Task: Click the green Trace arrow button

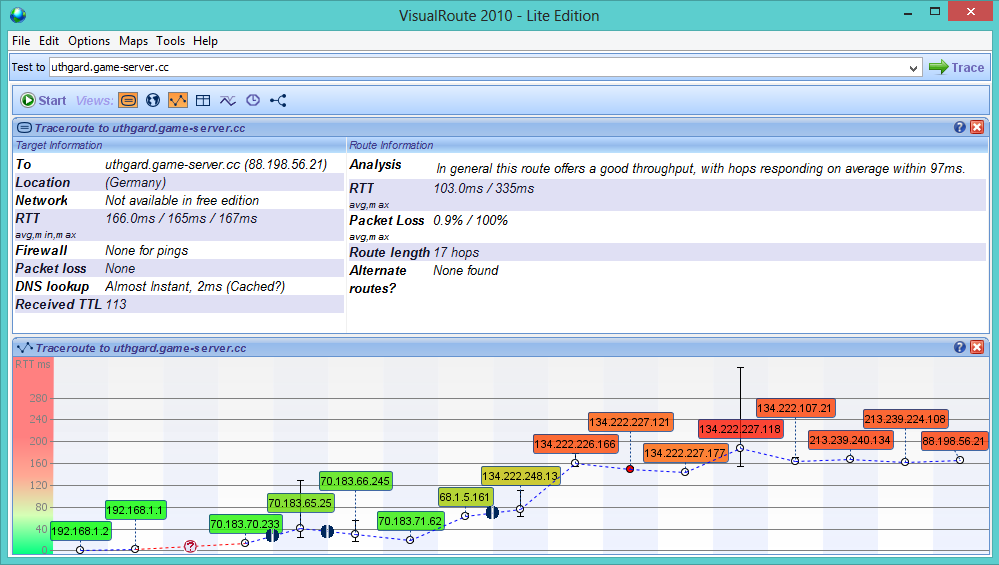Action: 956,67
